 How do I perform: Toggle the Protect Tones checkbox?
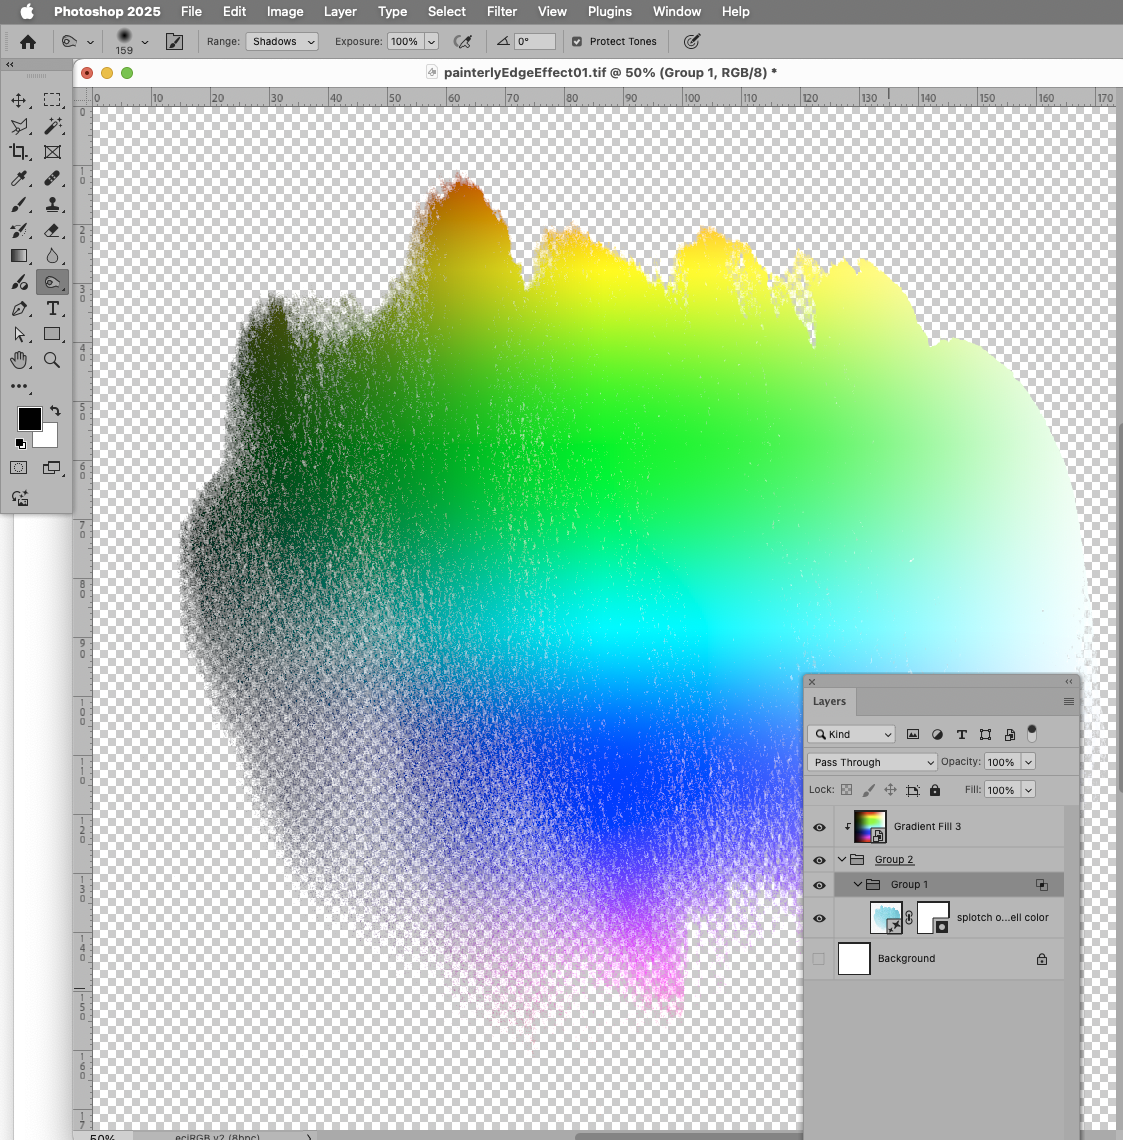coord(575,41)
